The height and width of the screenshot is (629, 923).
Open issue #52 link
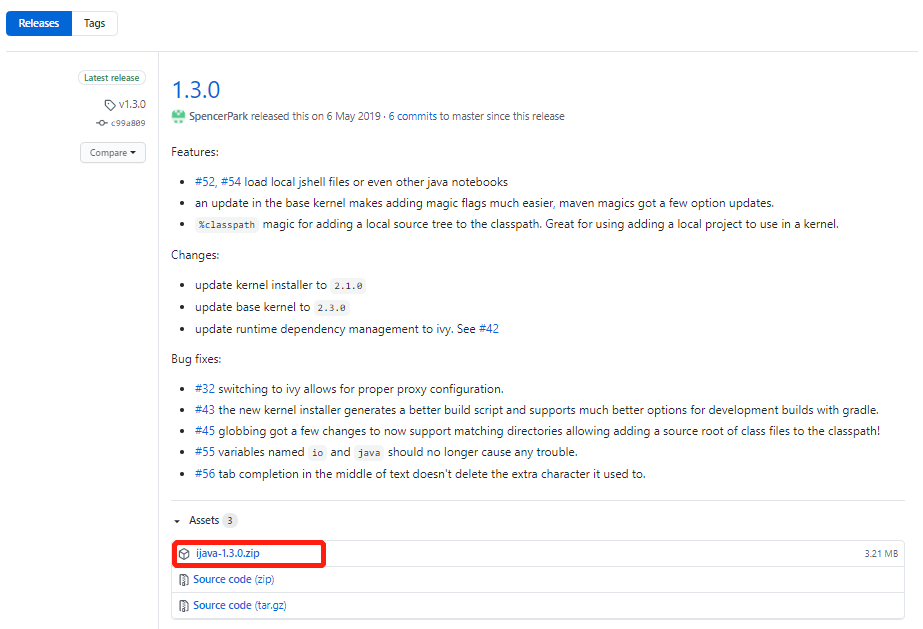[x=205, y=181]
